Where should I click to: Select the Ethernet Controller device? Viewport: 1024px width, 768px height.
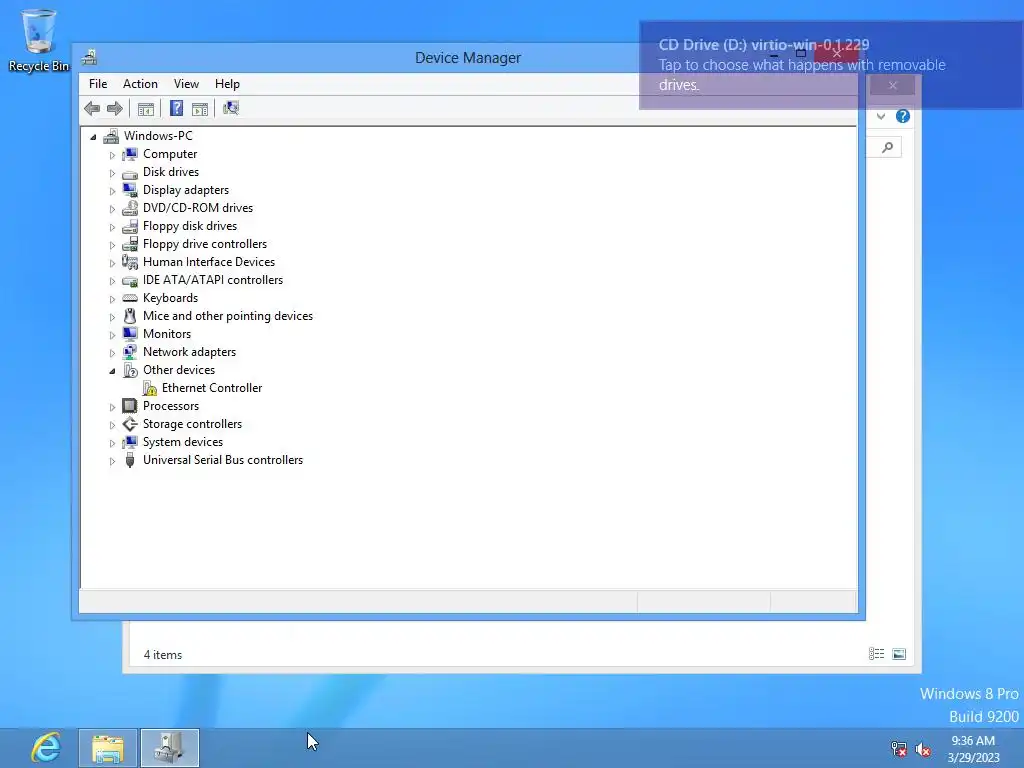[x=212, y=388]
